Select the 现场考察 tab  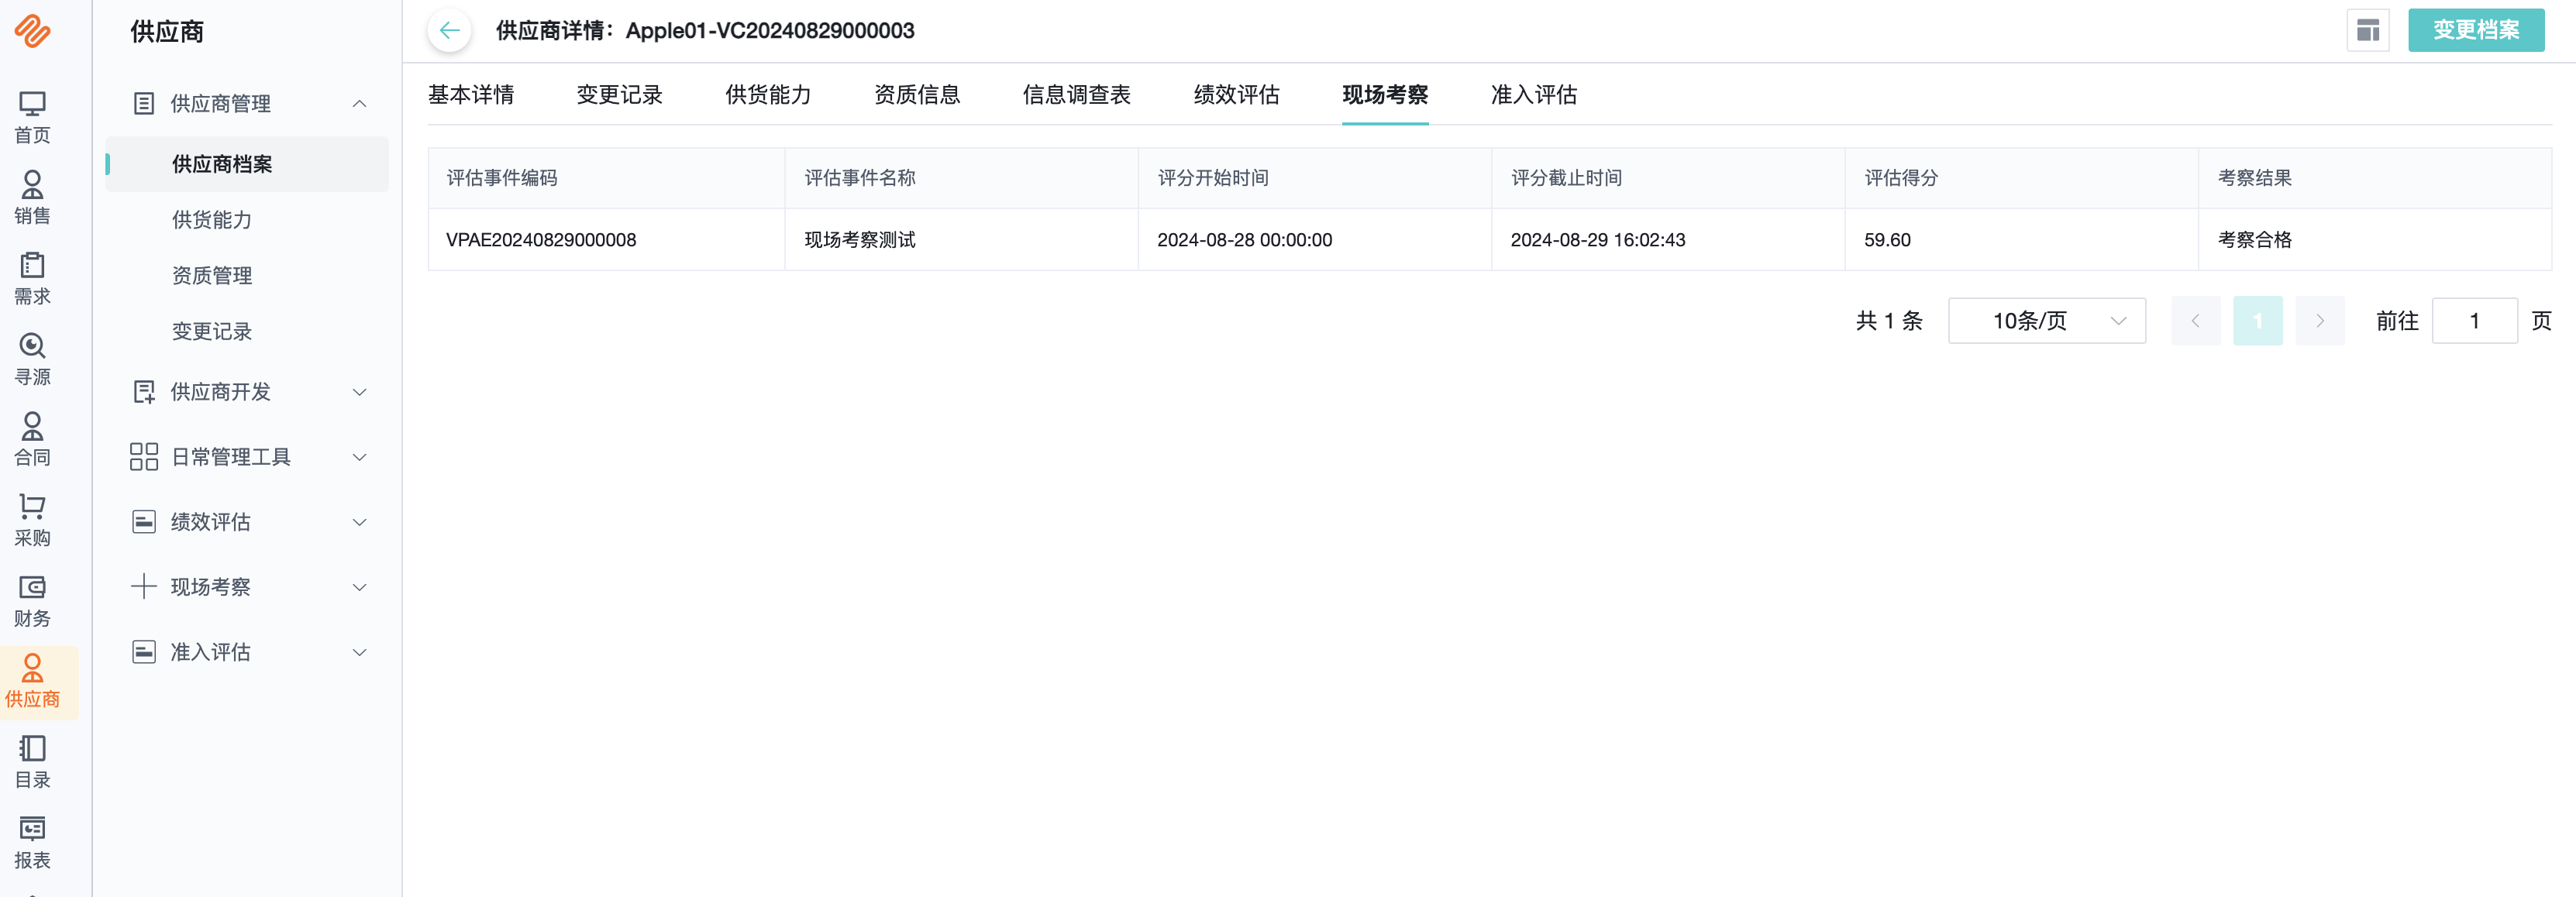pyautogui.click(x=1385, y=95)
